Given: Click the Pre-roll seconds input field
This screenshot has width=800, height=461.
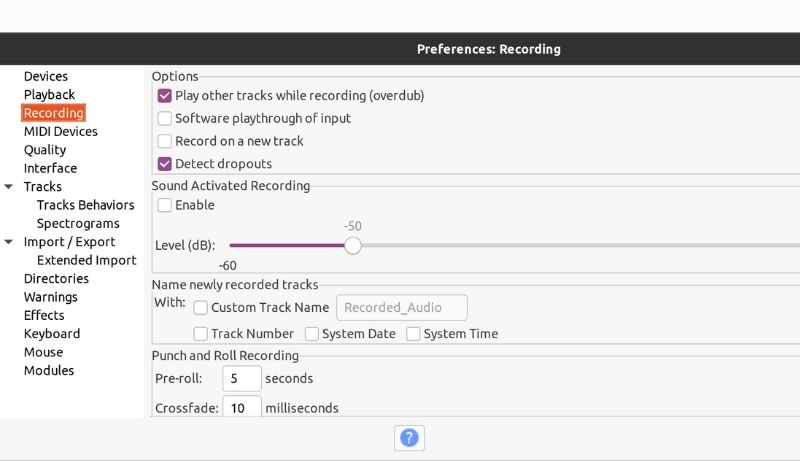Looking at the screenshot, I should pos(241,379).
